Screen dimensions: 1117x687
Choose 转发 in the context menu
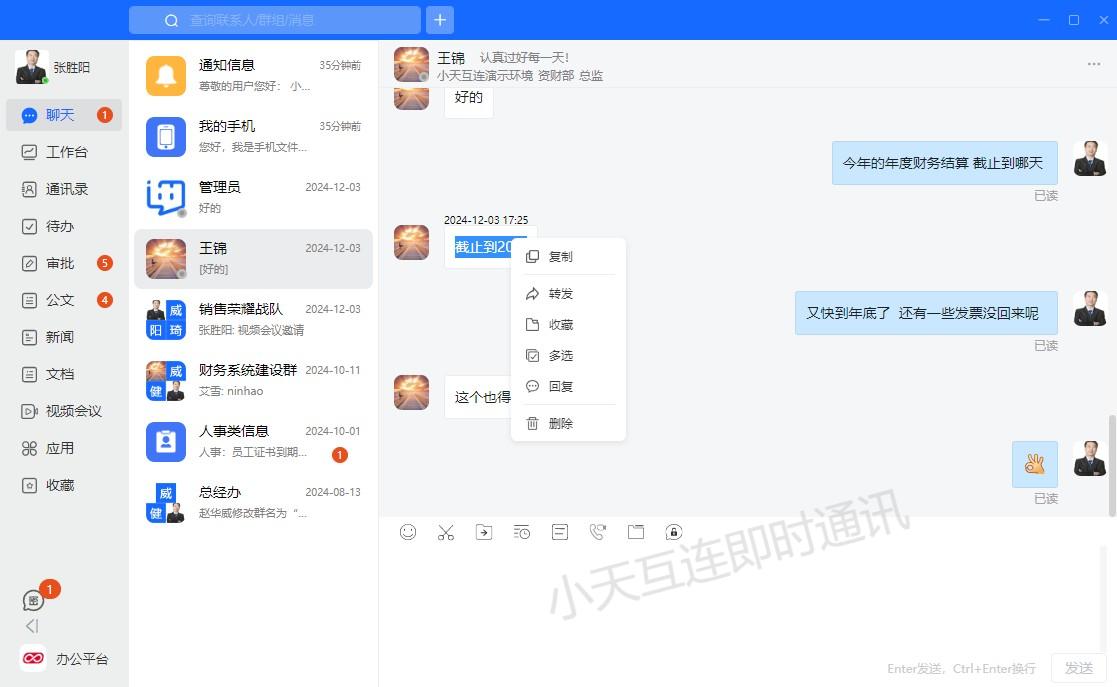(x=561, y=294)
